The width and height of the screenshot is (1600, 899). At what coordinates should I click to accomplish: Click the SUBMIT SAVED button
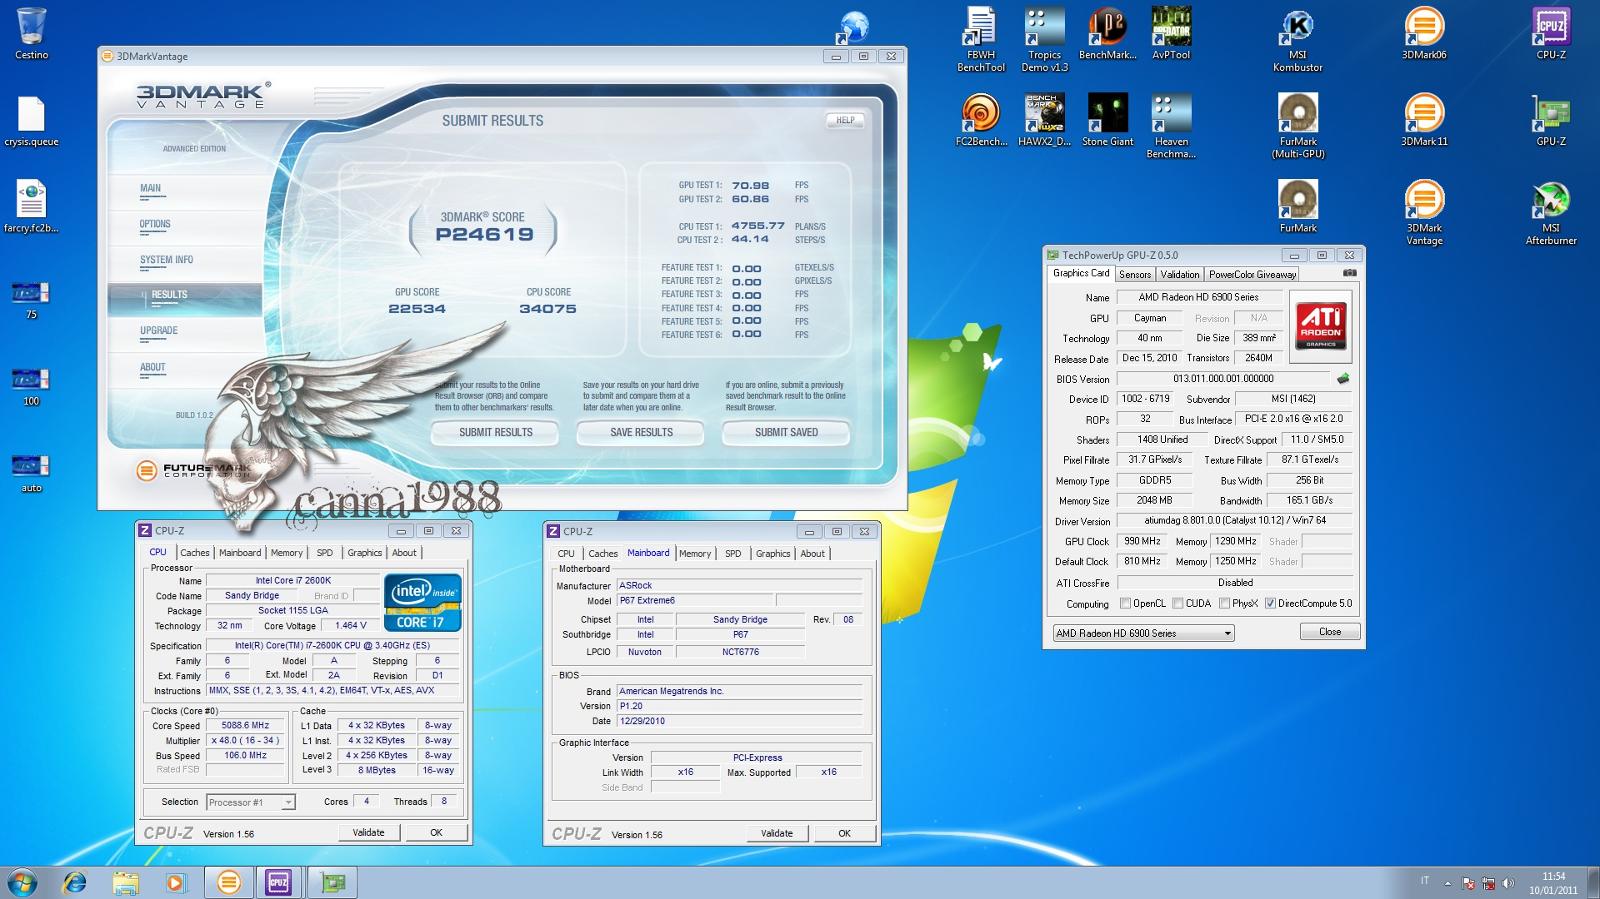786,432
